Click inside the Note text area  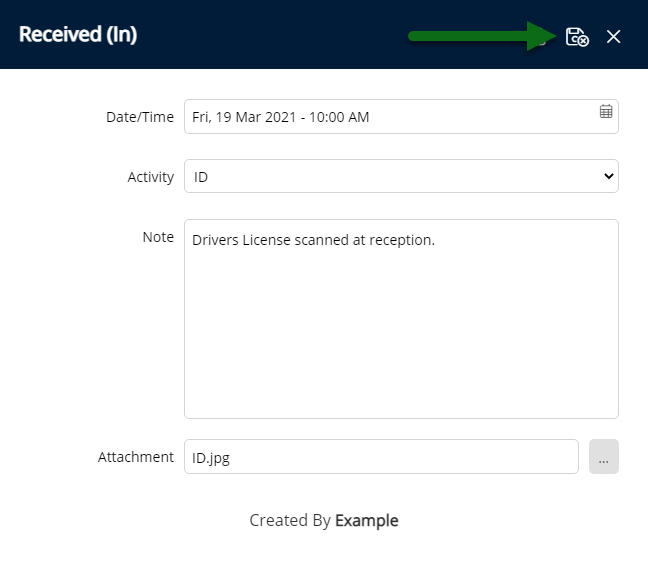[x=401, y=319]
